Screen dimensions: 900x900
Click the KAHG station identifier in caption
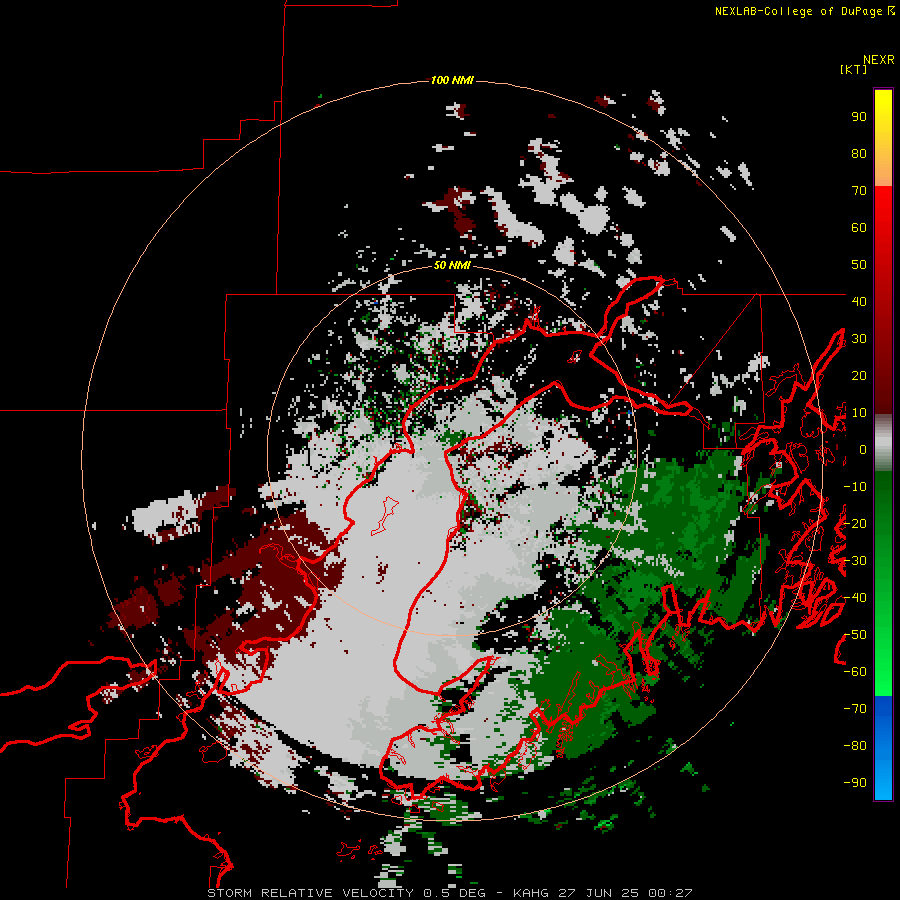530,893
